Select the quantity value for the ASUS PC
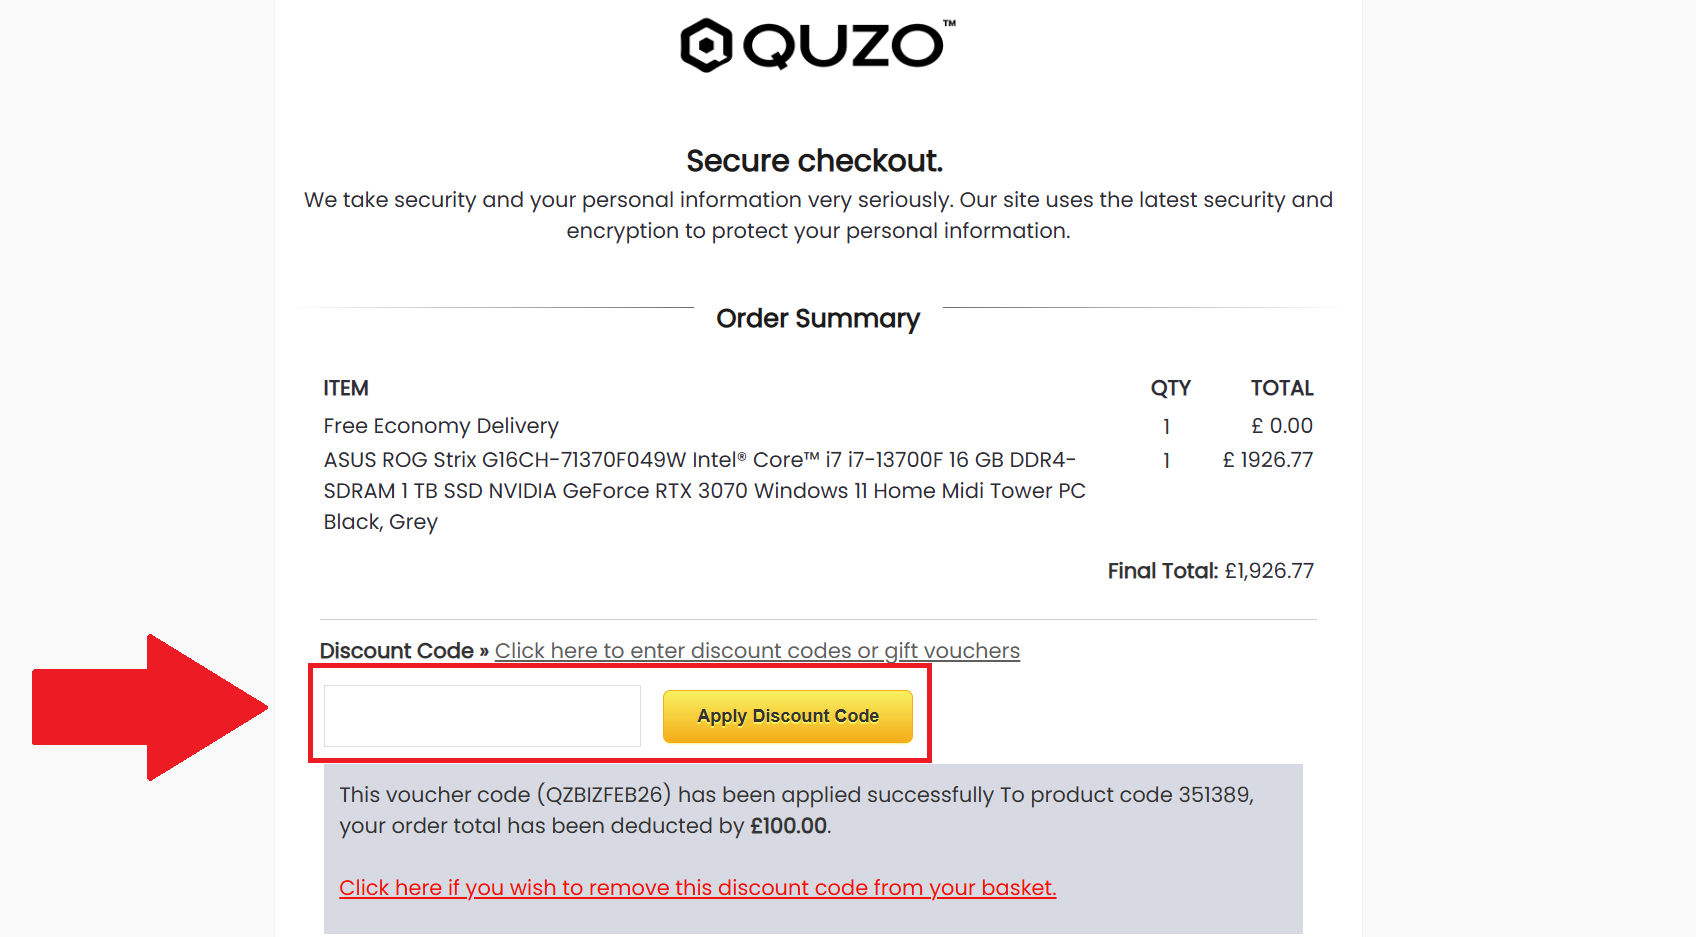 click(1166, 460)
